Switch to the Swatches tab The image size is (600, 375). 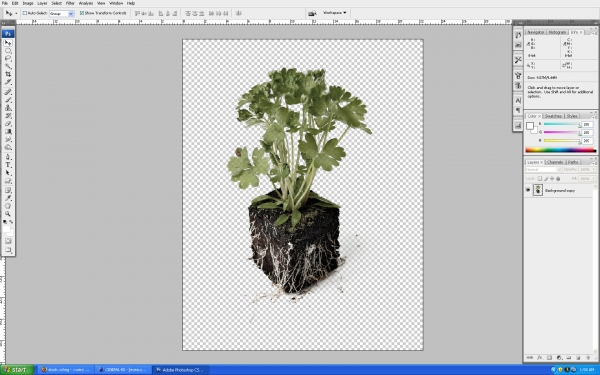553,116
